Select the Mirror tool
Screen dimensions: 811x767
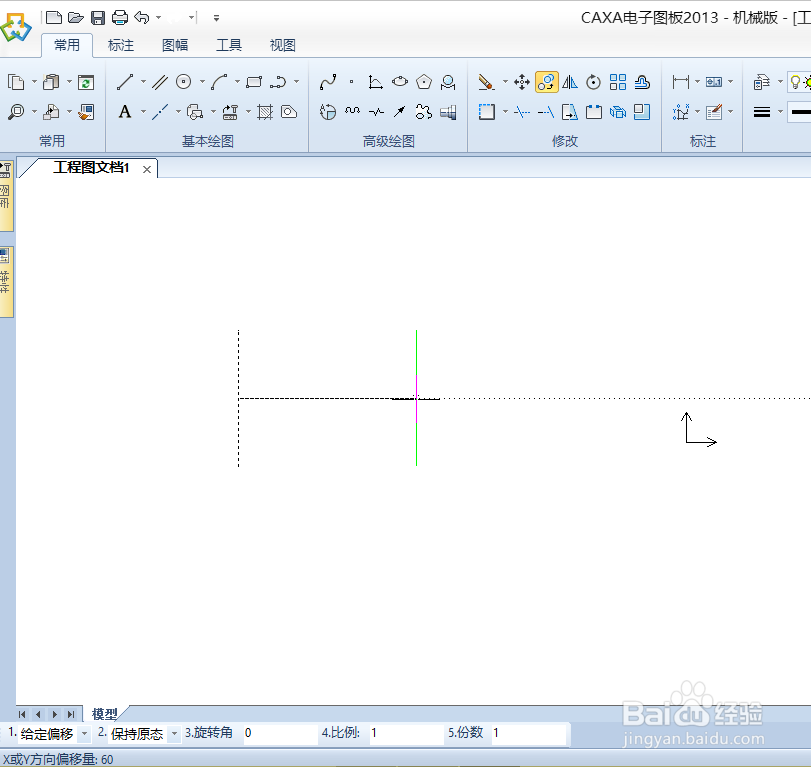point(570,82)
